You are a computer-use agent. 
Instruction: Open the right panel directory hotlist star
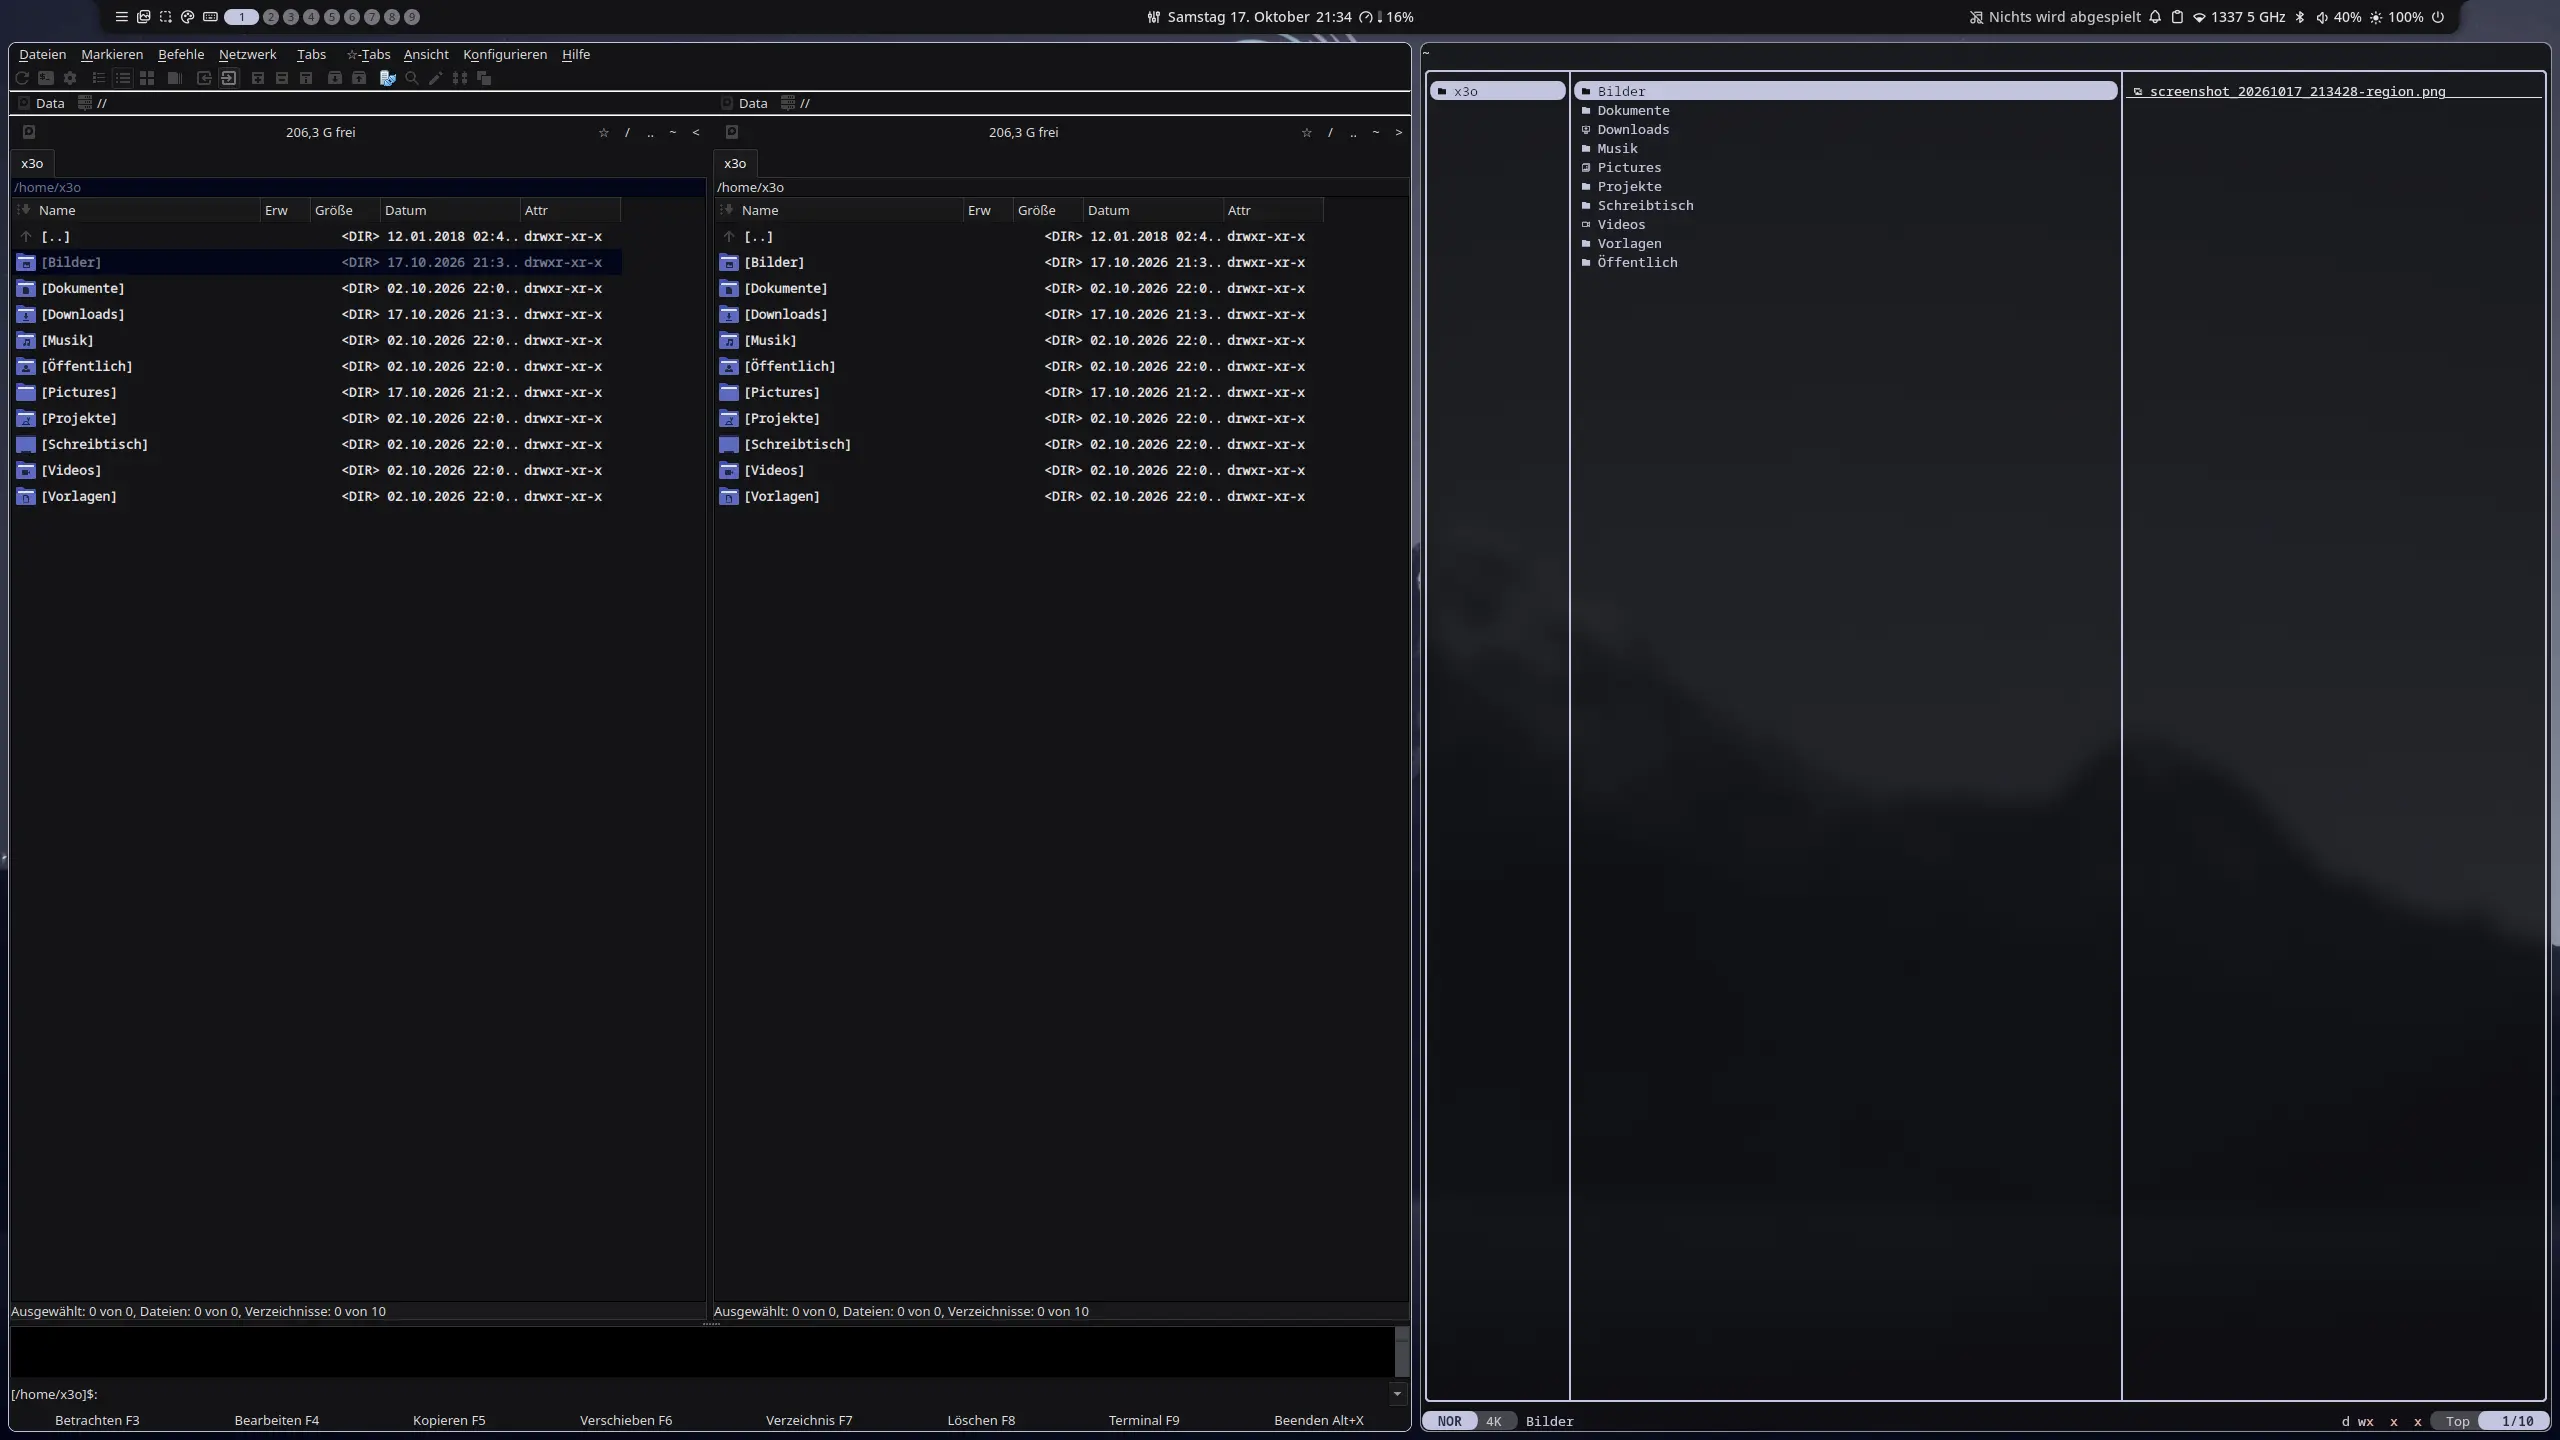(1306, 132)
